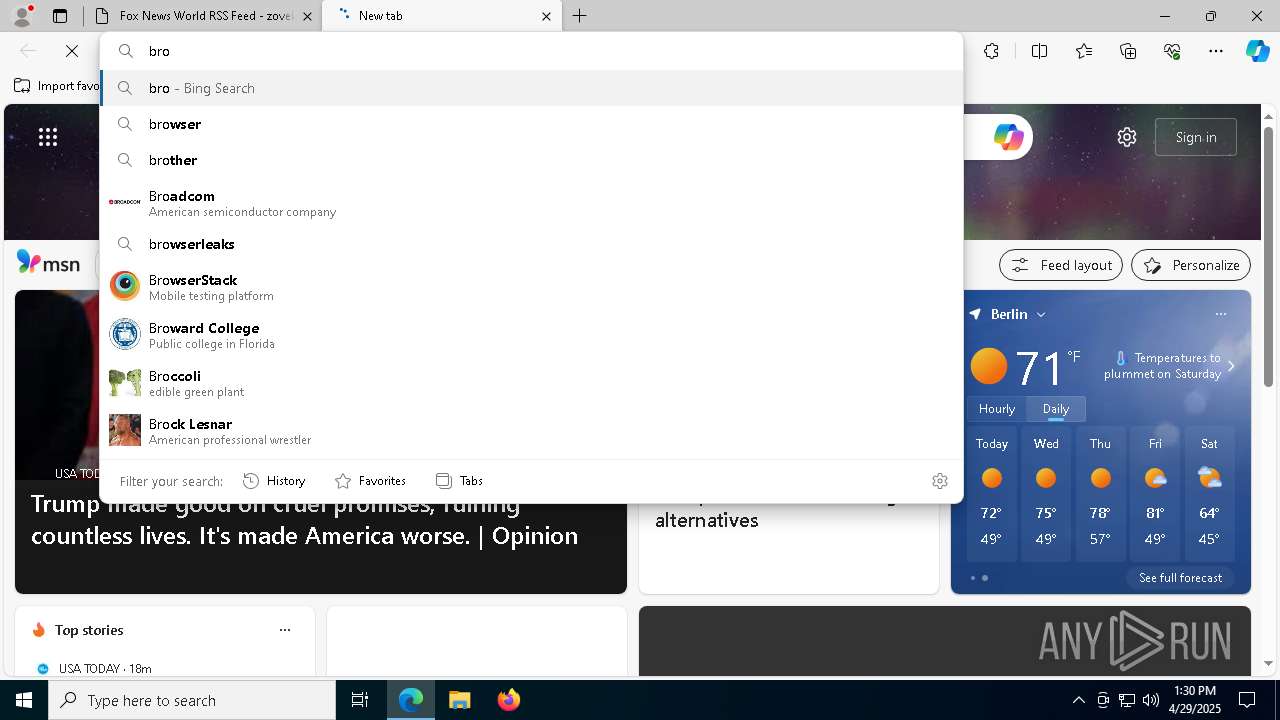
Task: Select Wed forecast column
Action: (x=1046, y=495)
